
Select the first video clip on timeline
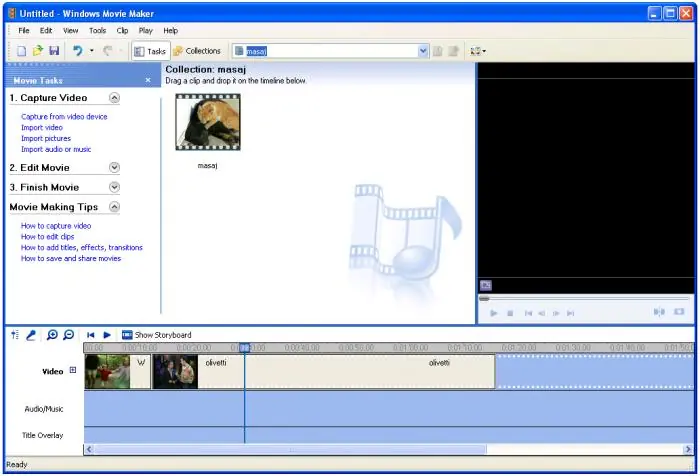(117, 372)
